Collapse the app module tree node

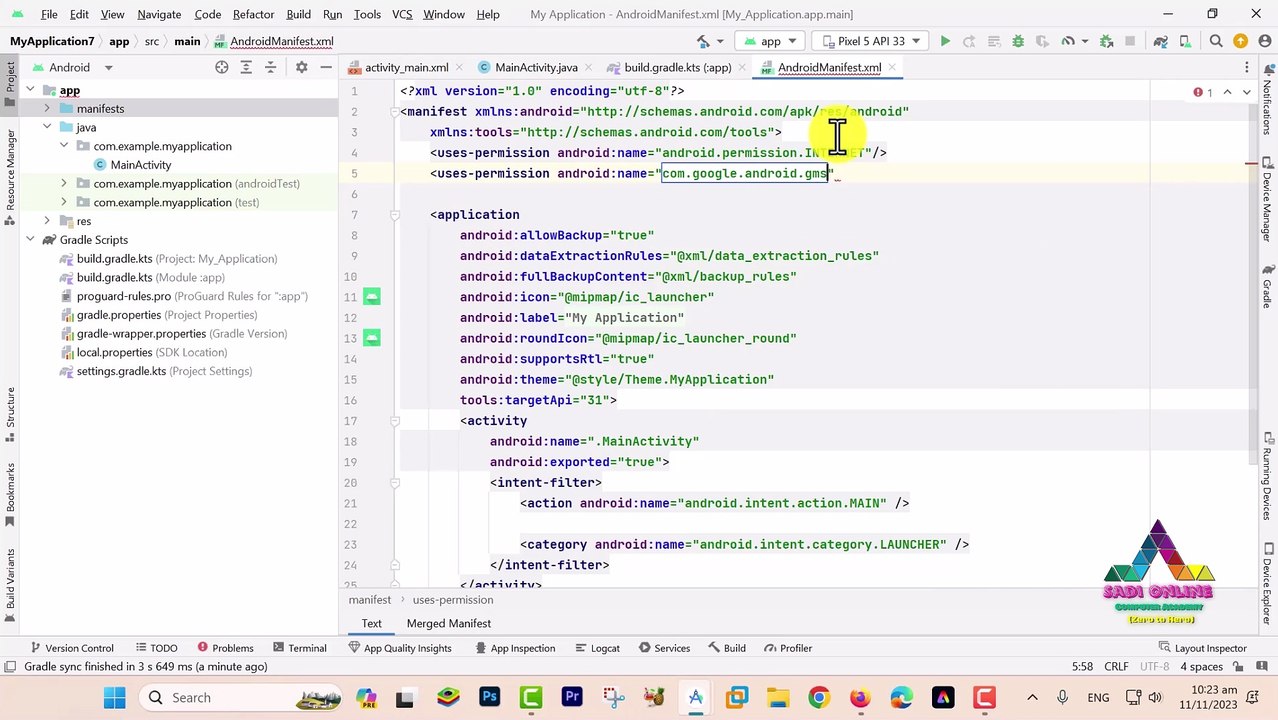tap(30, 90)
